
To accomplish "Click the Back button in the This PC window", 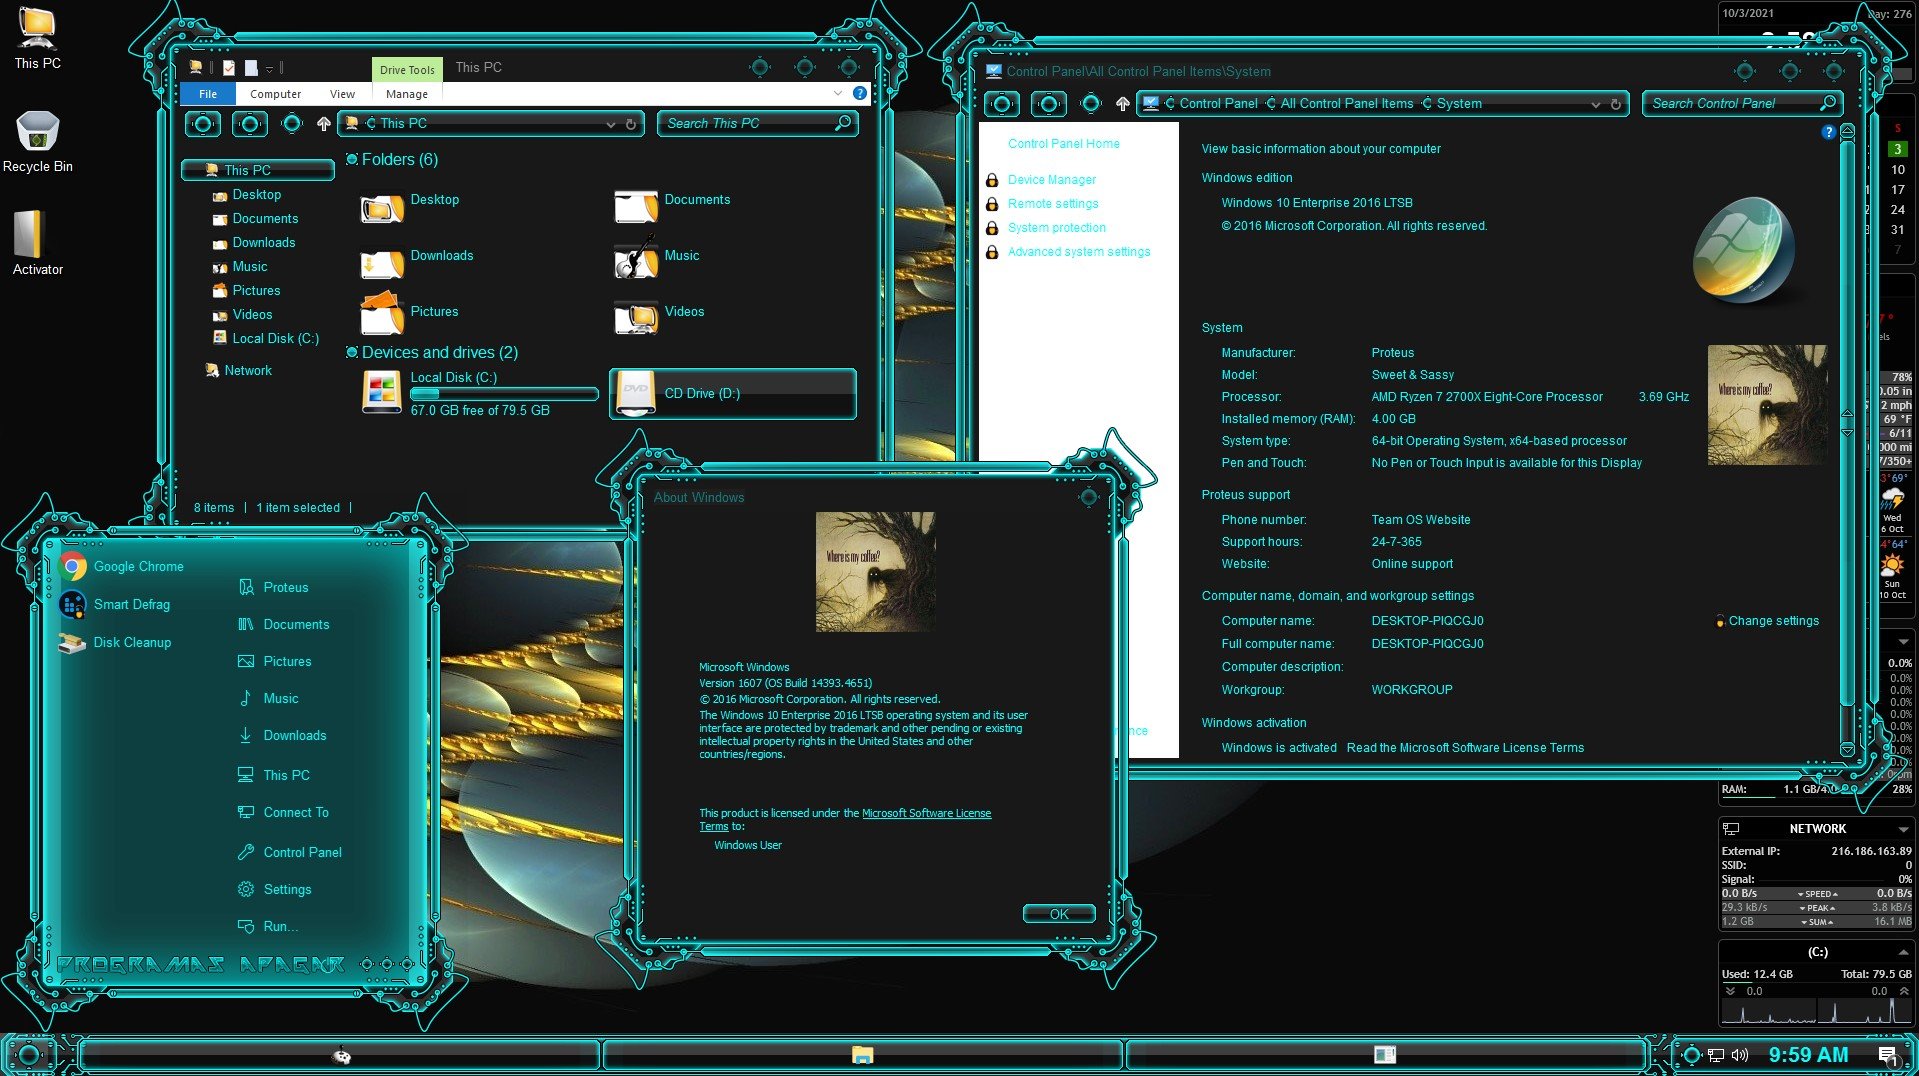I will click(x=203, y=124).
